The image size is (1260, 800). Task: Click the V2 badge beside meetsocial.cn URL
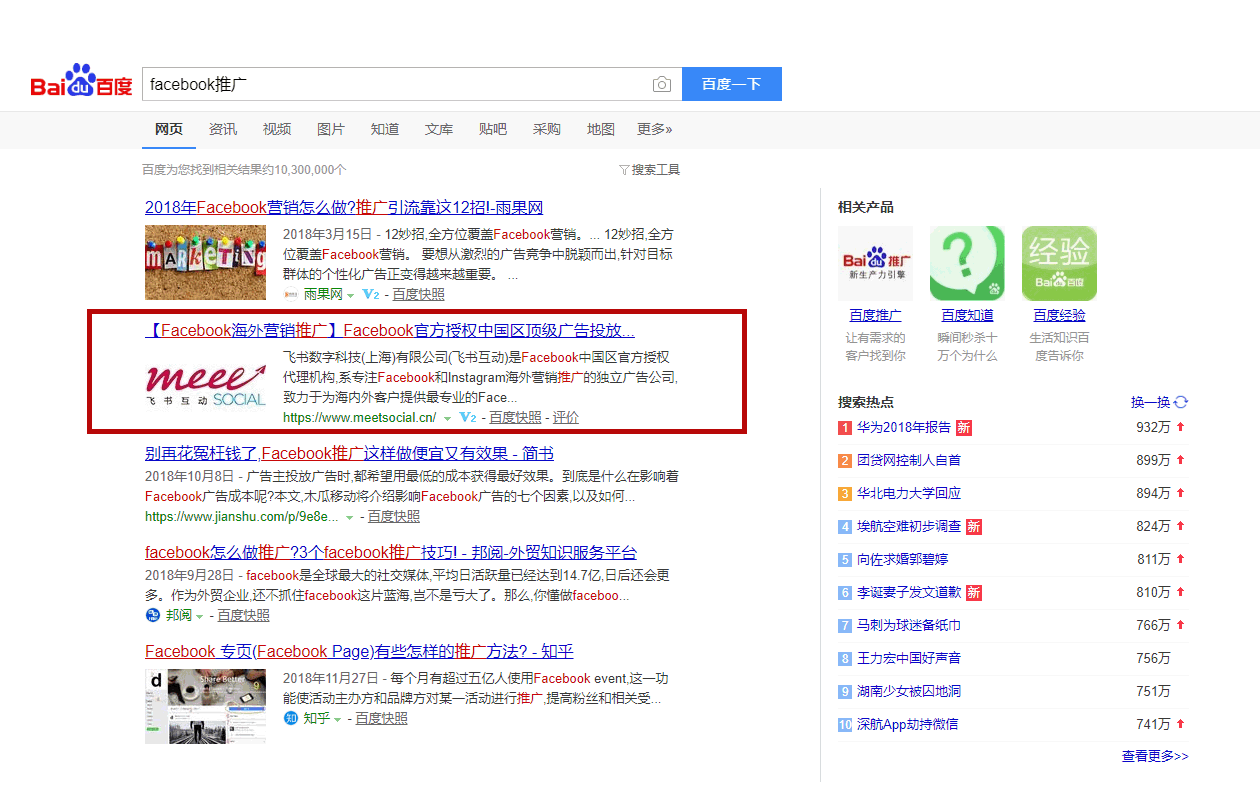coord(467,417)
